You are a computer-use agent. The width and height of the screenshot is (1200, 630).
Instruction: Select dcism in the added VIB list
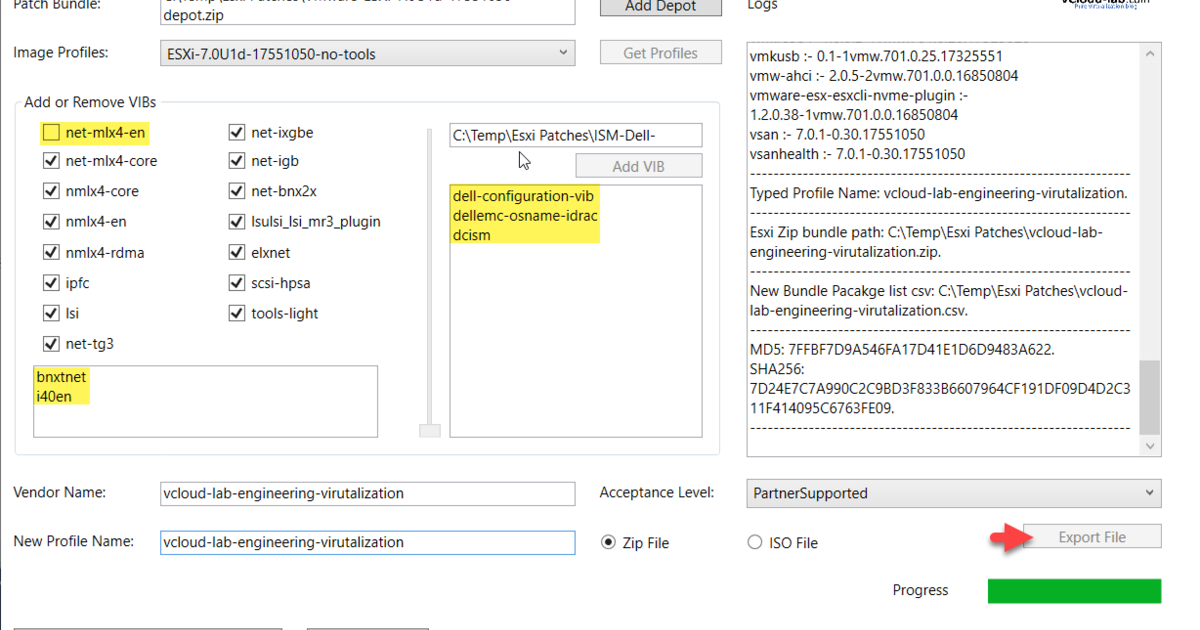472,235
